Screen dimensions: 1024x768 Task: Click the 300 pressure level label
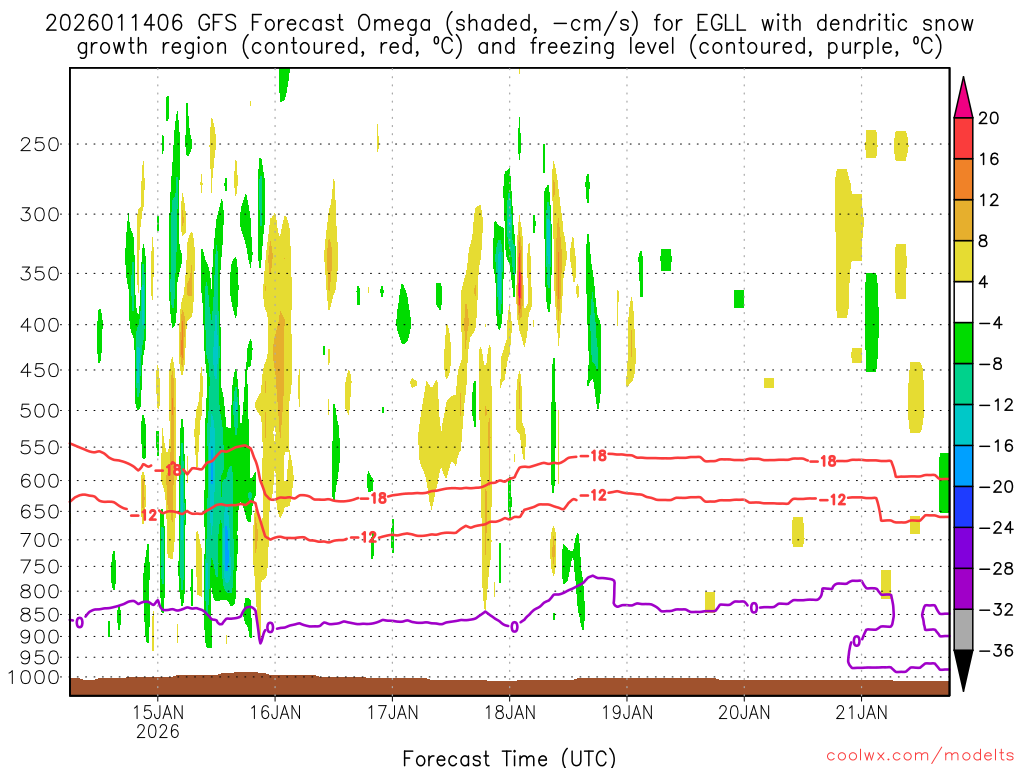point(40,214)
